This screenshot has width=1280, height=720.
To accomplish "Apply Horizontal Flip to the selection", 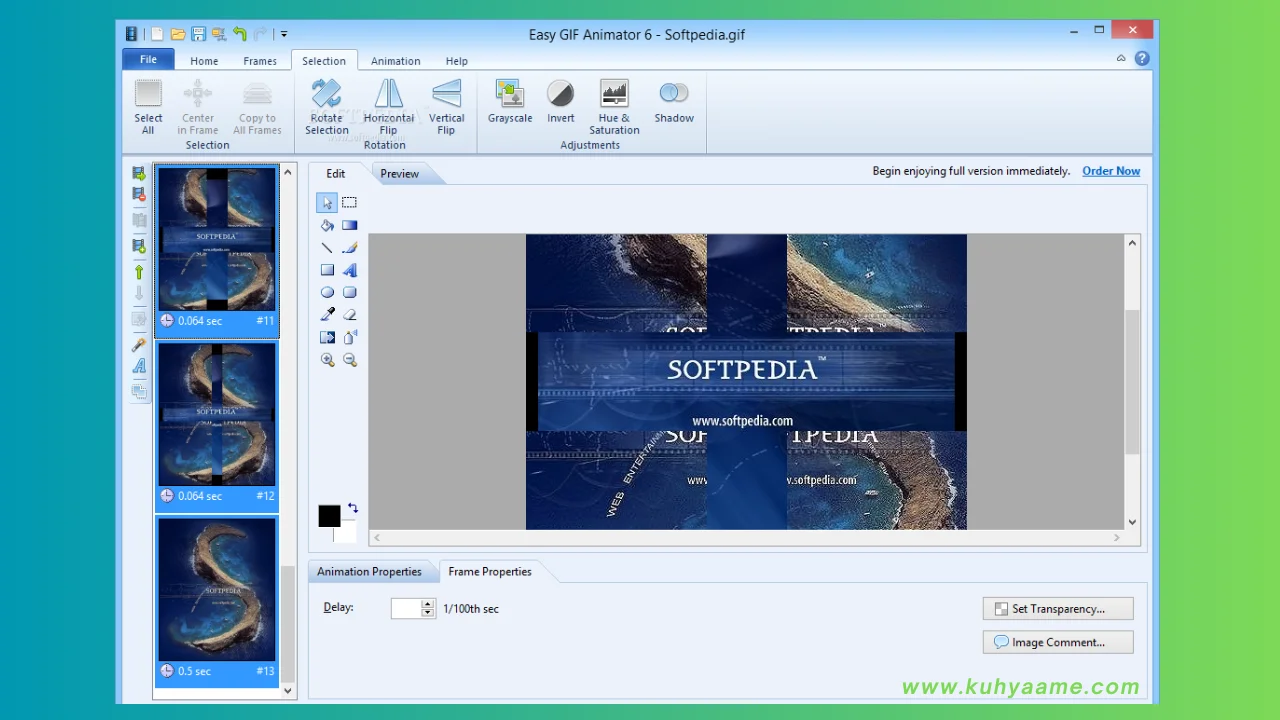I will pyautogui.click(x=388, y=108).
